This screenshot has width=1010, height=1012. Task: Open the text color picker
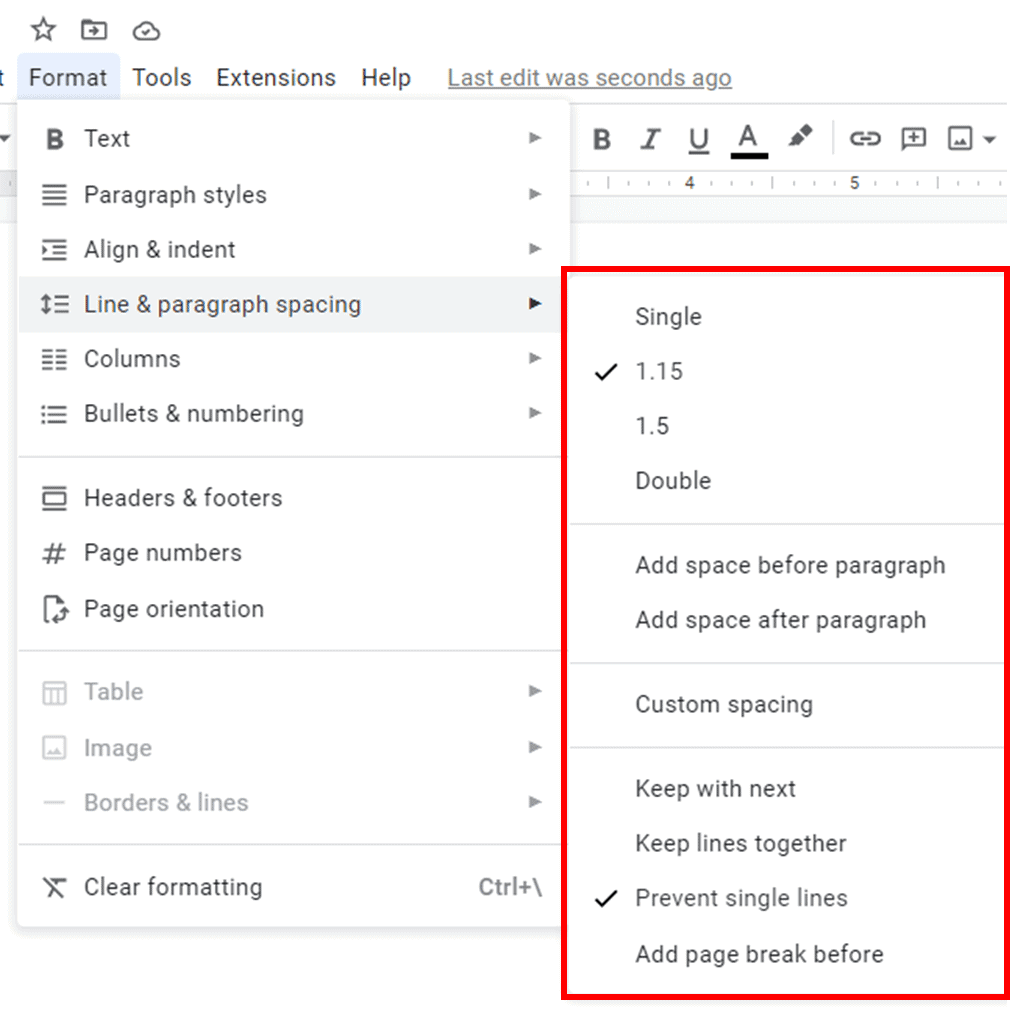point(748,139)
